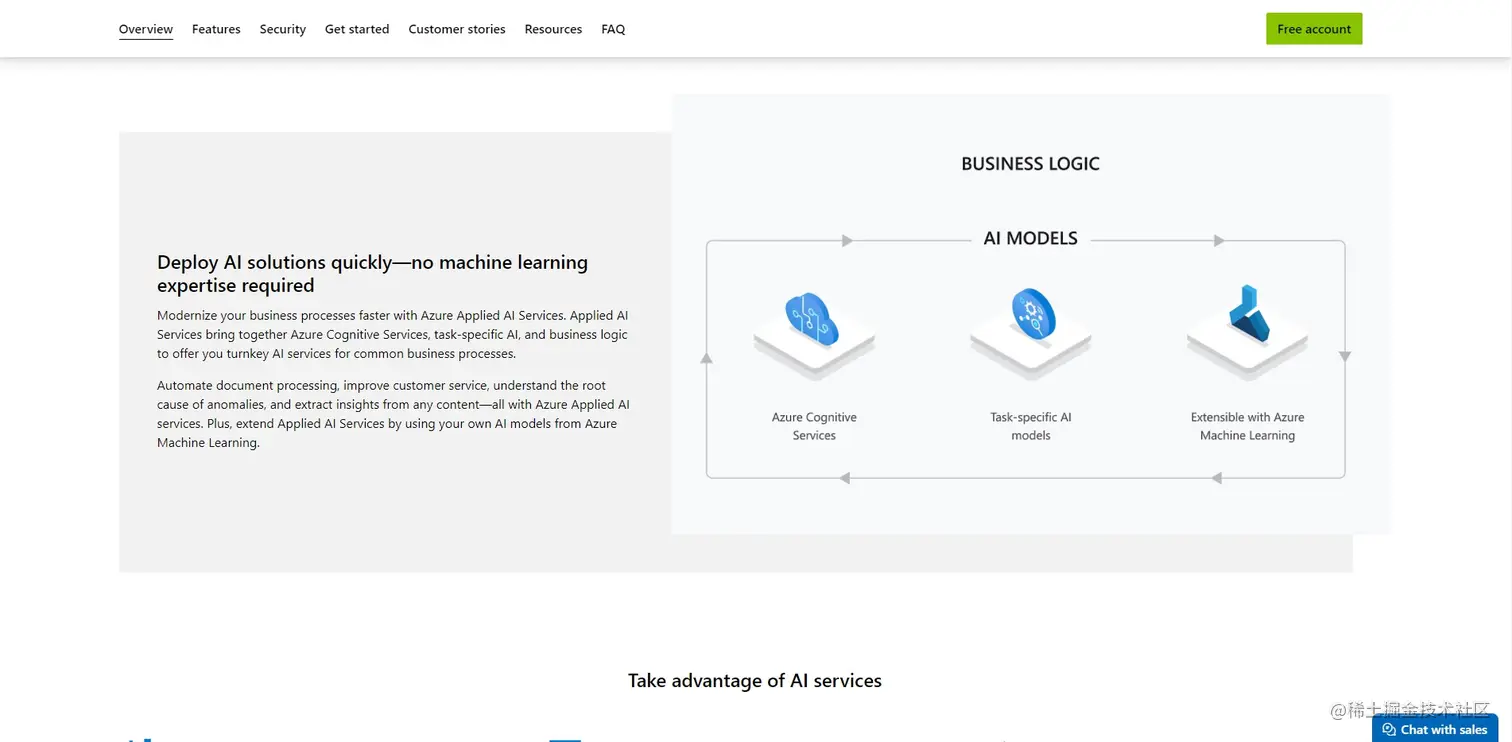Viewport: 1512px width, 742px height.
Task: Click paragraph starting 'Automate document processing'
Action: click(x=393, y=414)
